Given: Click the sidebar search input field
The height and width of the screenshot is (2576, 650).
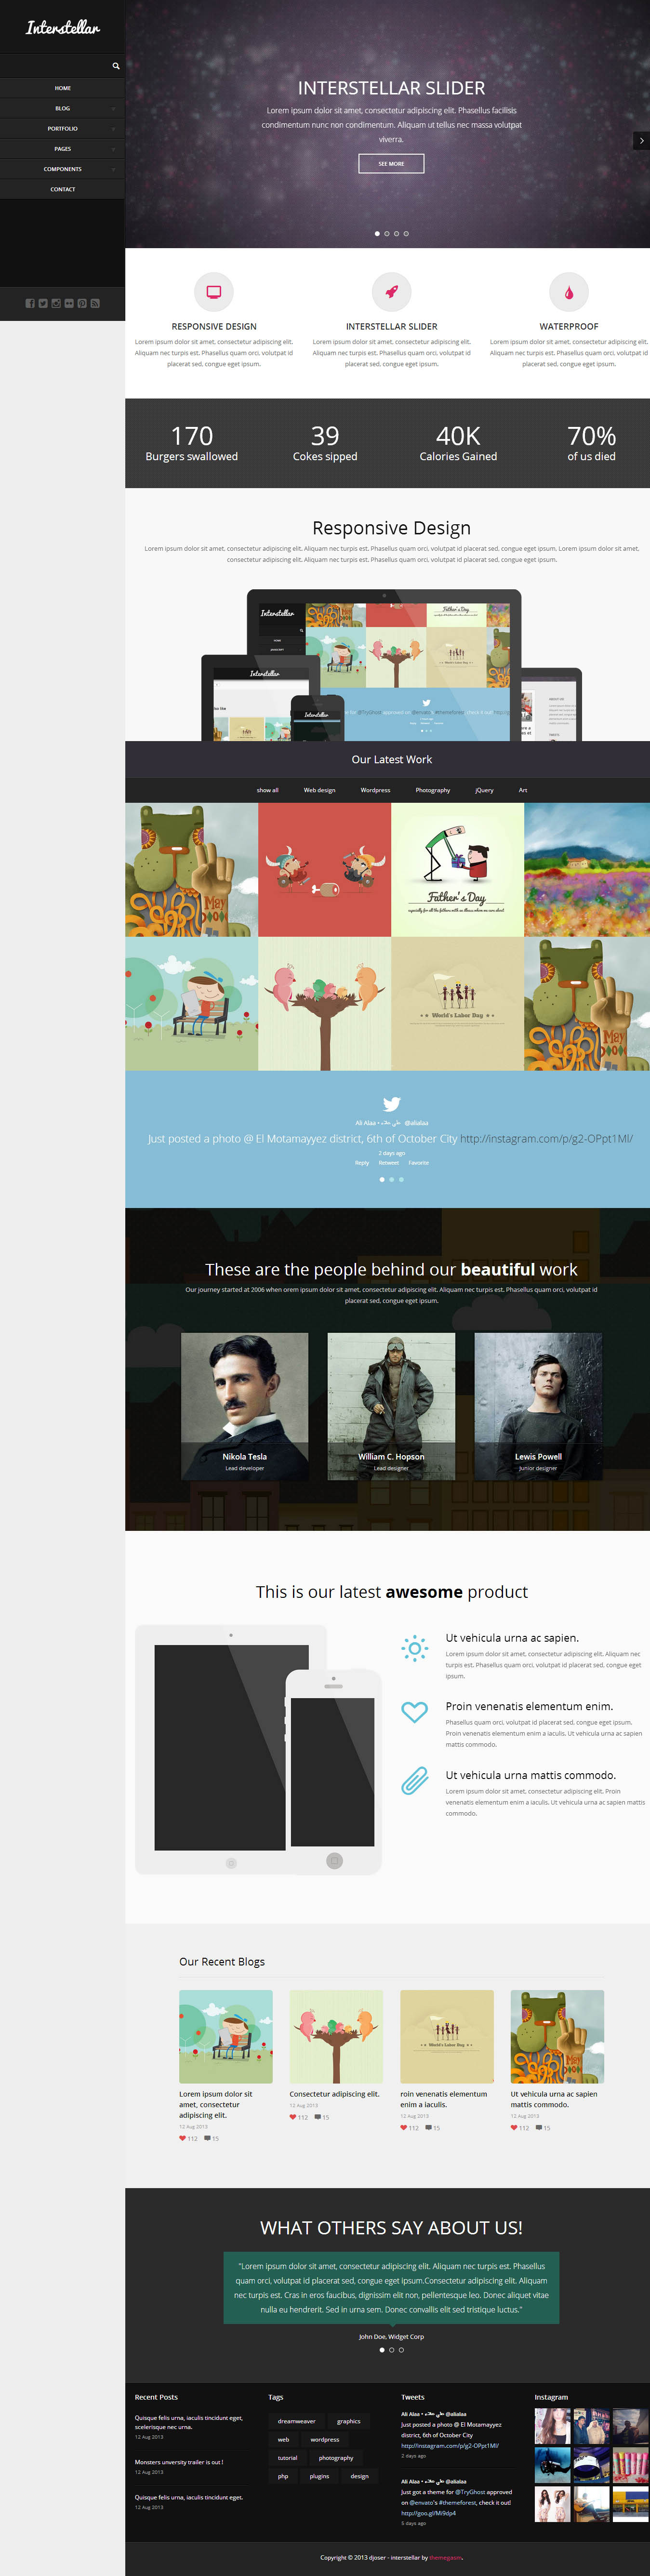Looking at the screenshot, I should pos(55,66).
